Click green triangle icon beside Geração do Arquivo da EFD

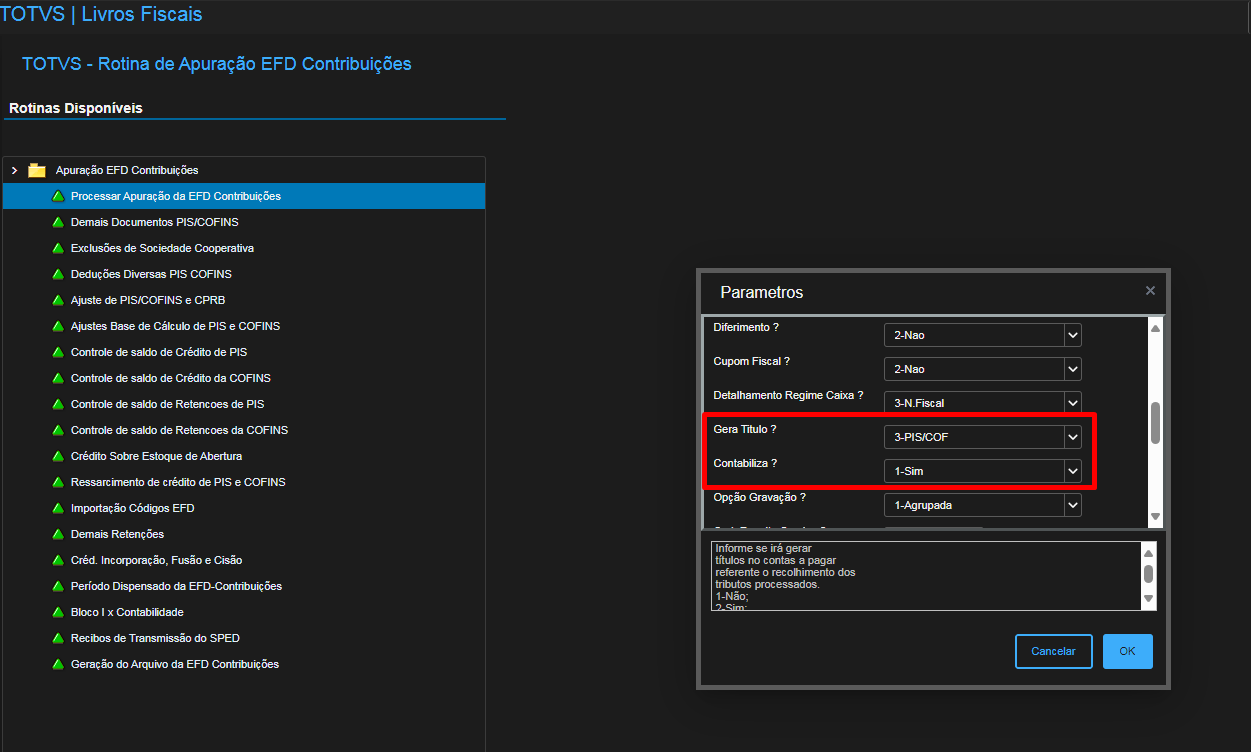coord(58,664)
